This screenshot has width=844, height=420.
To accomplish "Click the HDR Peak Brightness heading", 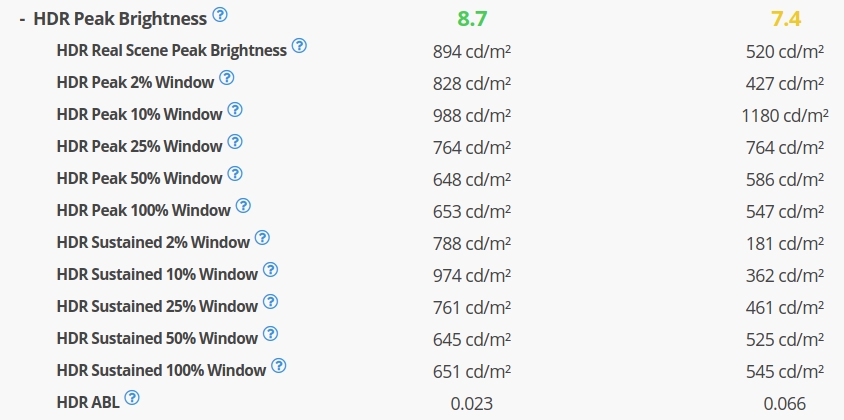I will click(120, 18).
